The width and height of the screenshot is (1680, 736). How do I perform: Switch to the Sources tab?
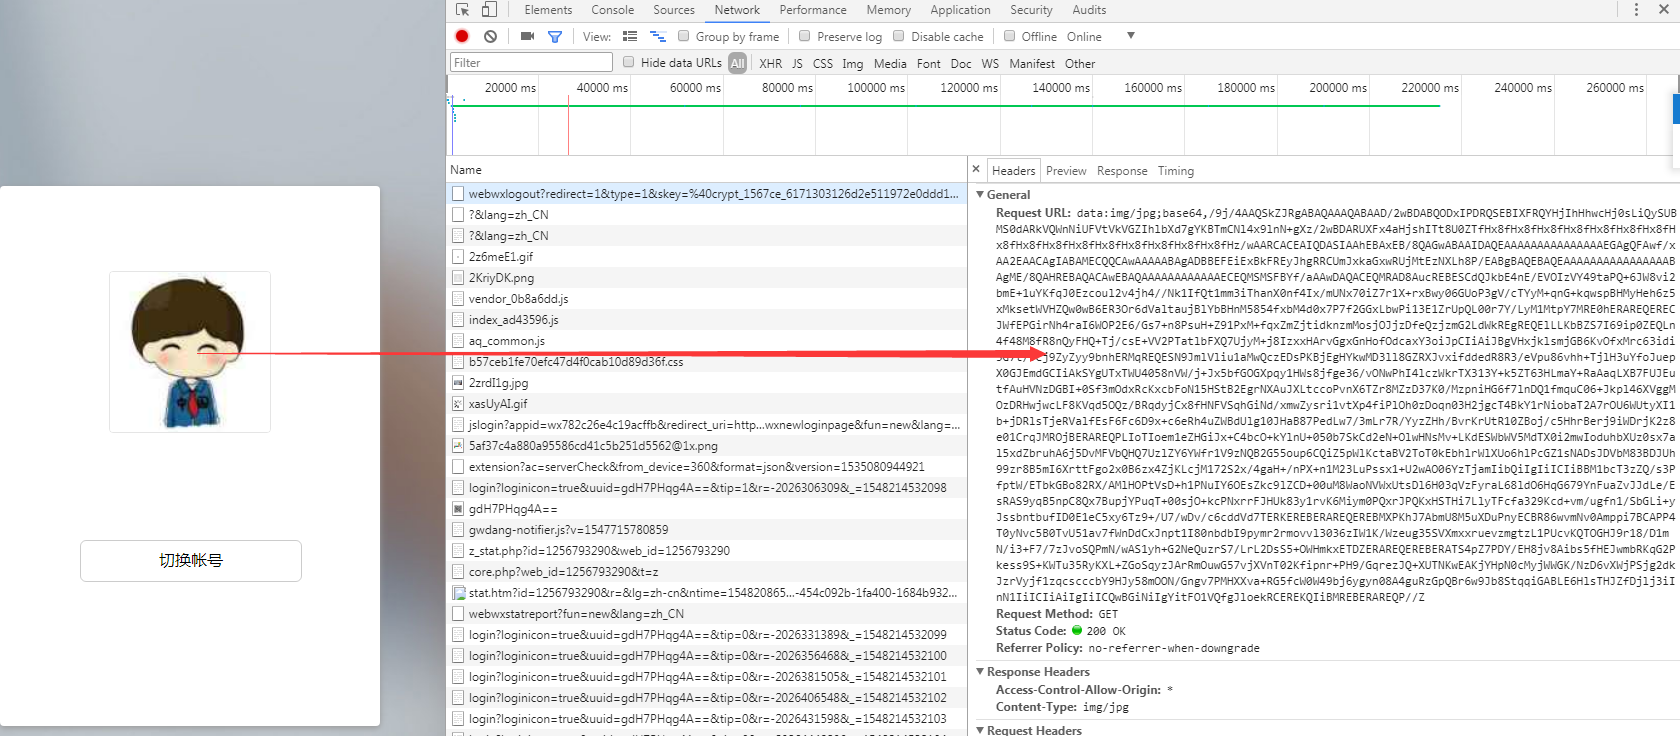point(674,10)
